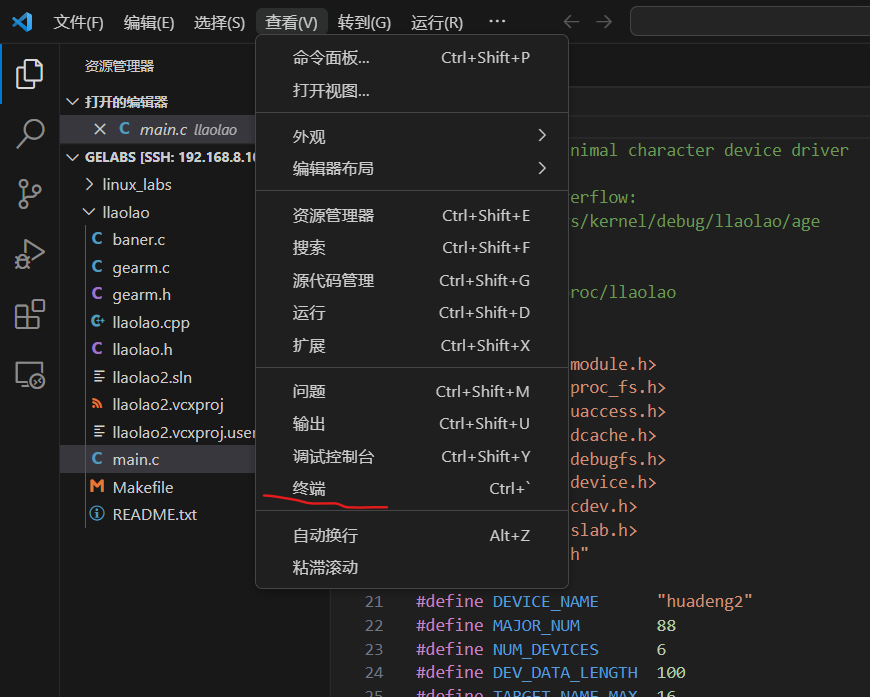Close main.c in open editors list
Viewport: 870px width, 697px height.
click(100, 129)
